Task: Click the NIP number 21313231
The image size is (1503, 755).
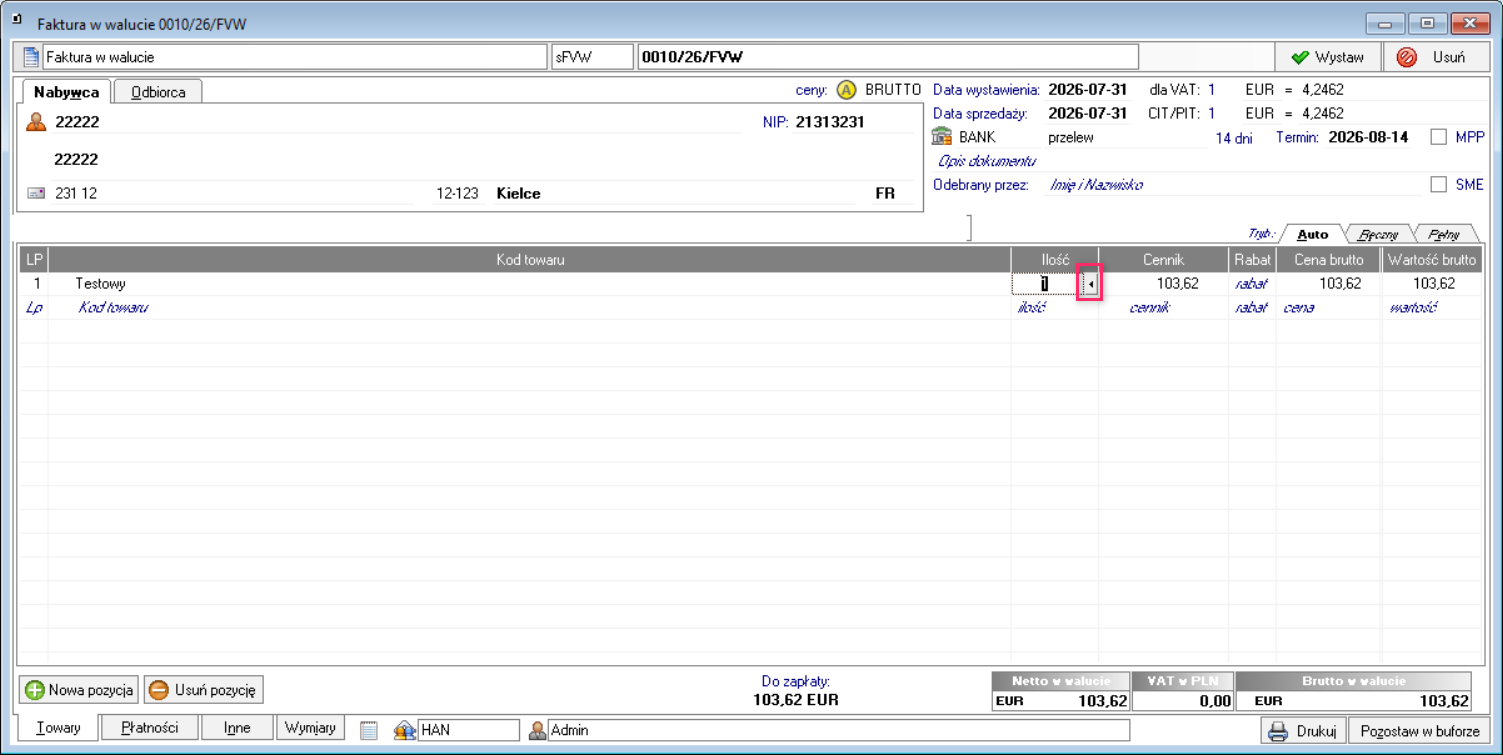Action: 830,122
